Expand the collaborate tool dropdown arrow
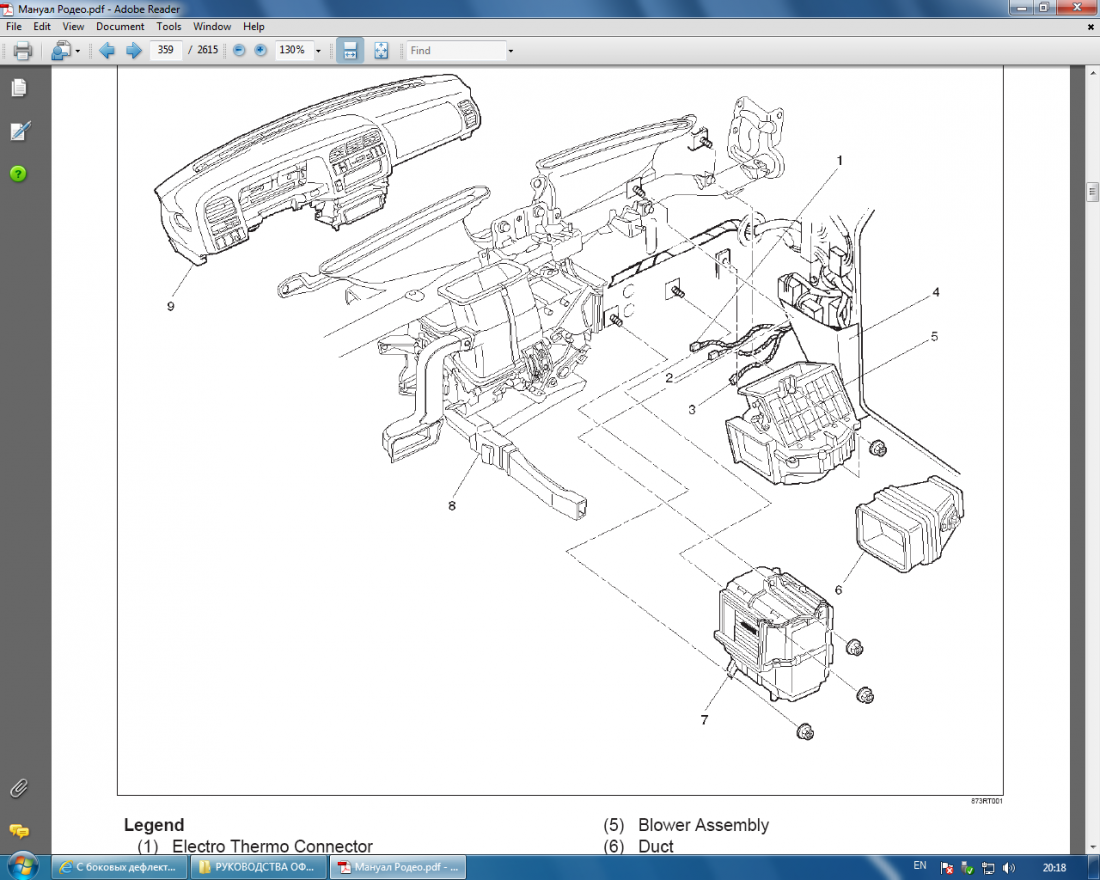 pos(78,51)
